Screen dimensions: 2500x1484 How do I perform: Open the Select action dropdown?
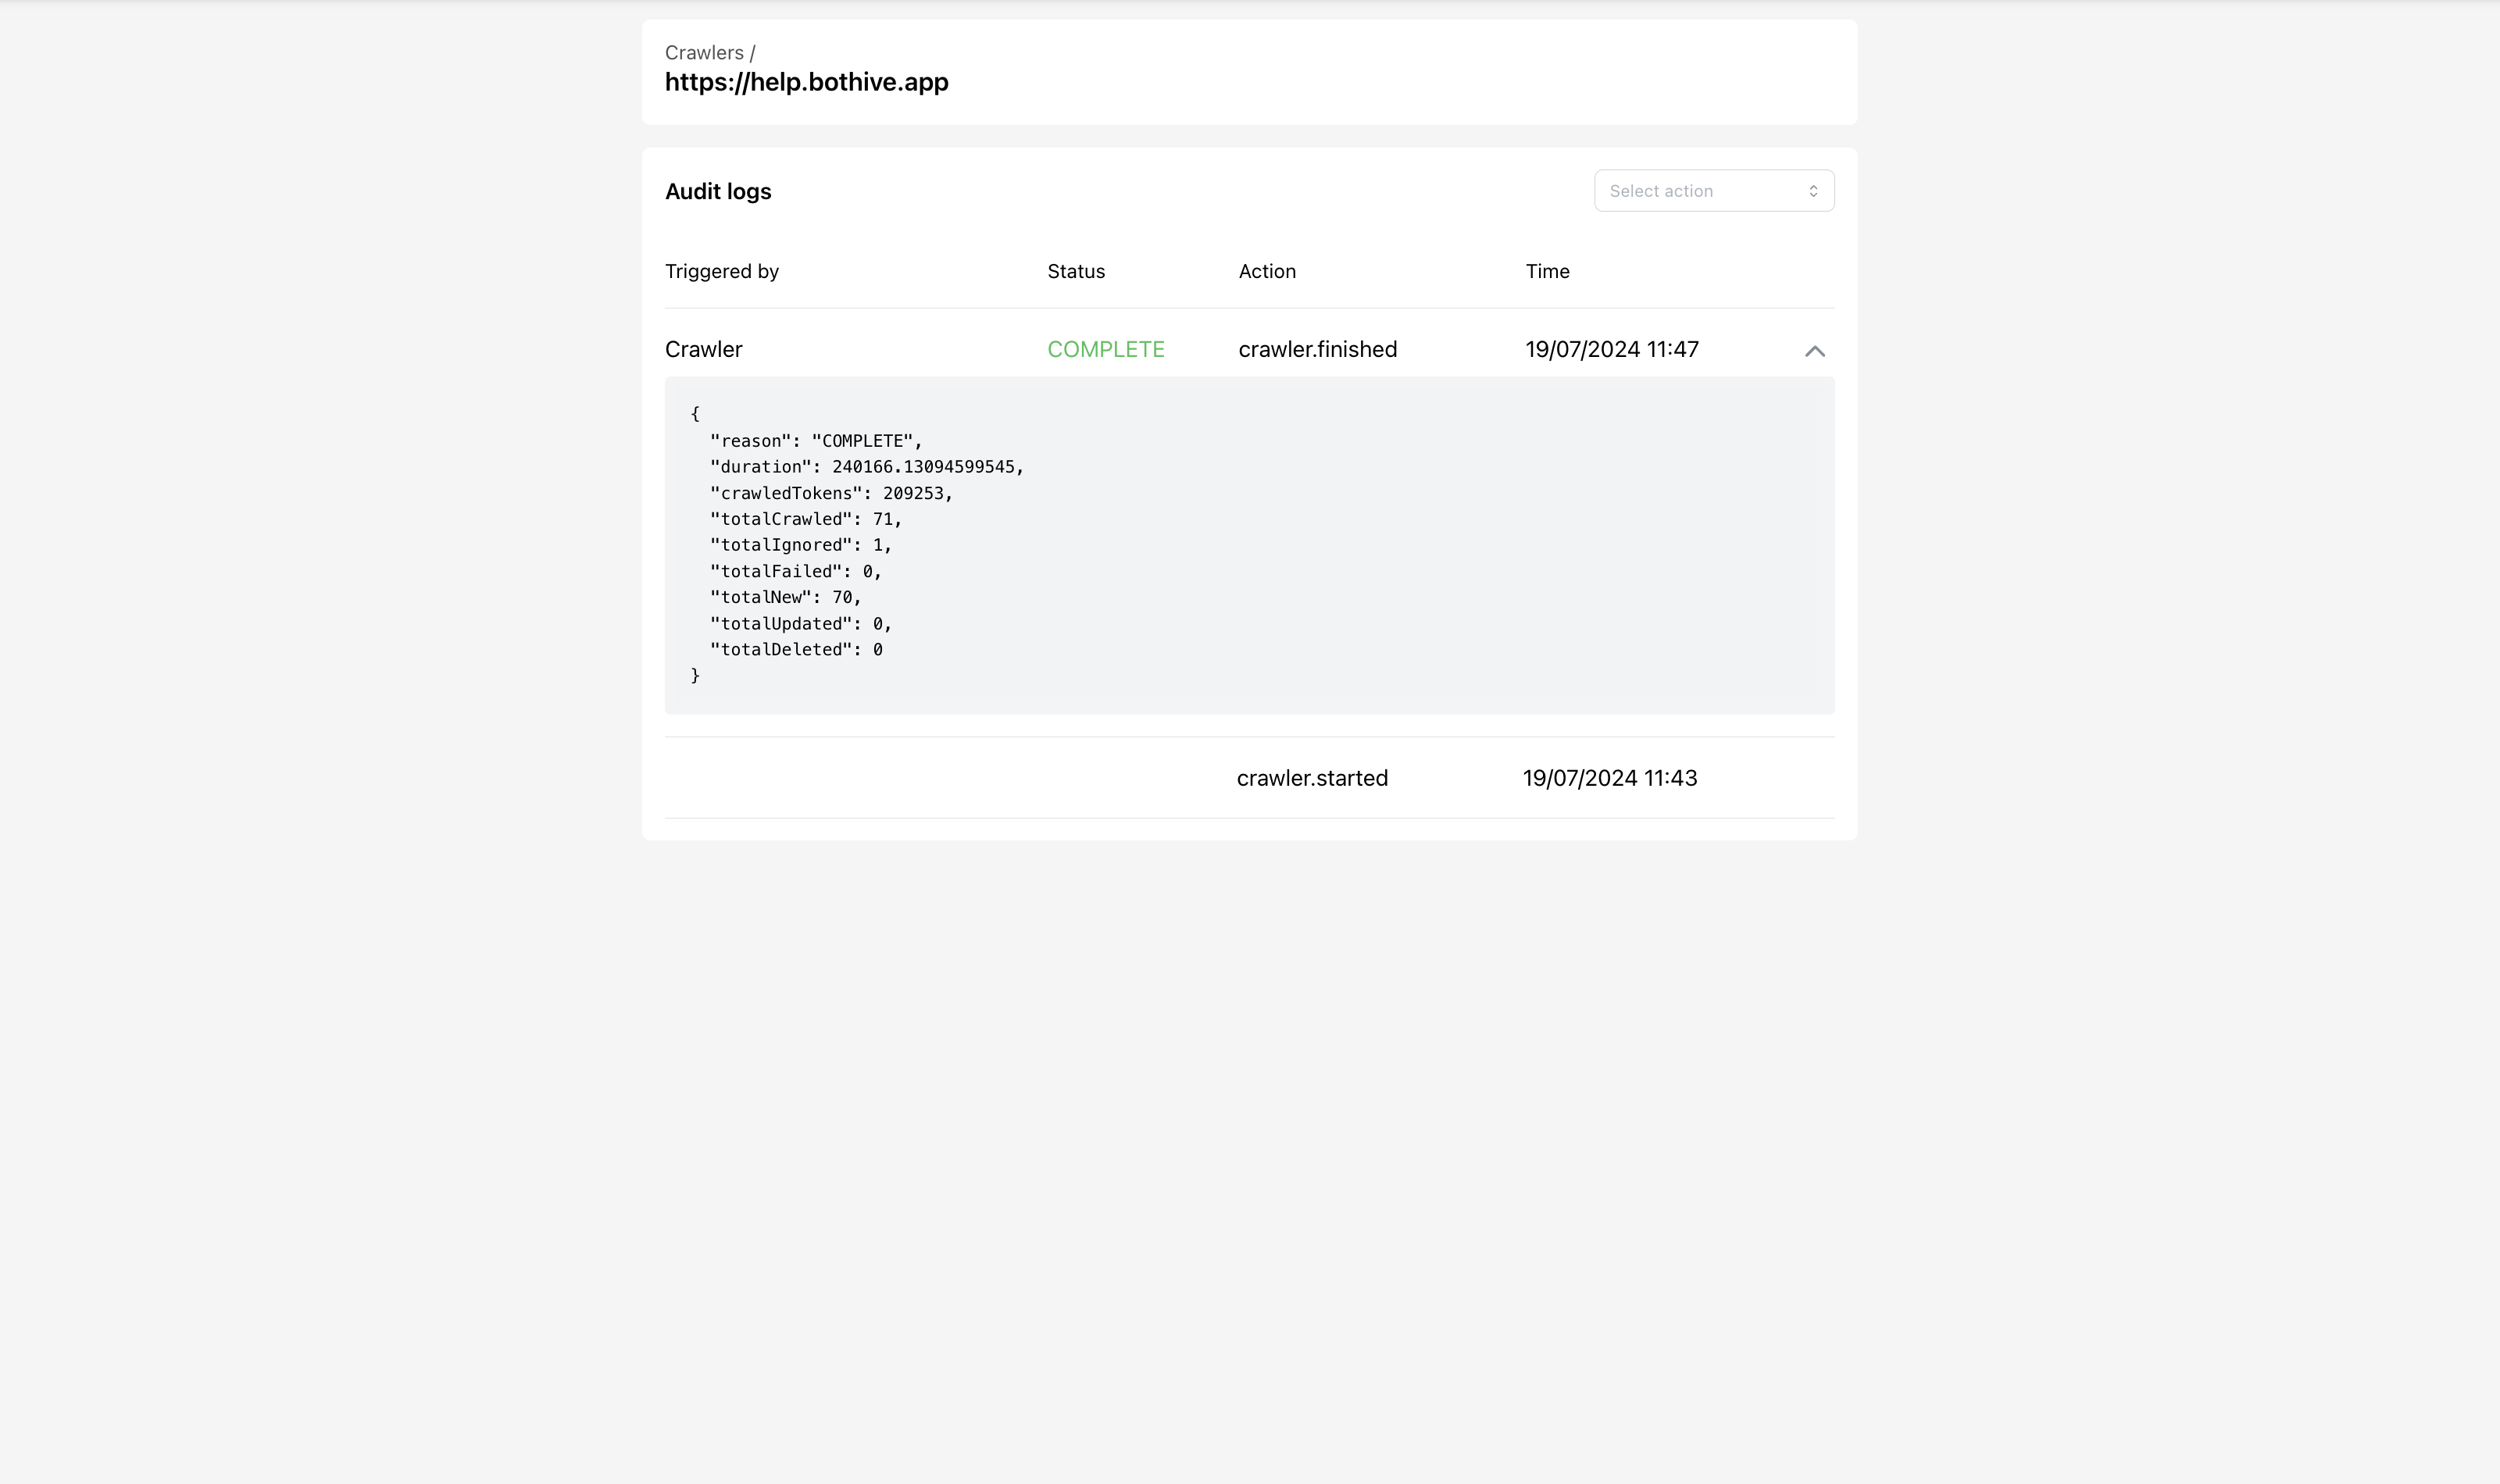[1714, 191]
